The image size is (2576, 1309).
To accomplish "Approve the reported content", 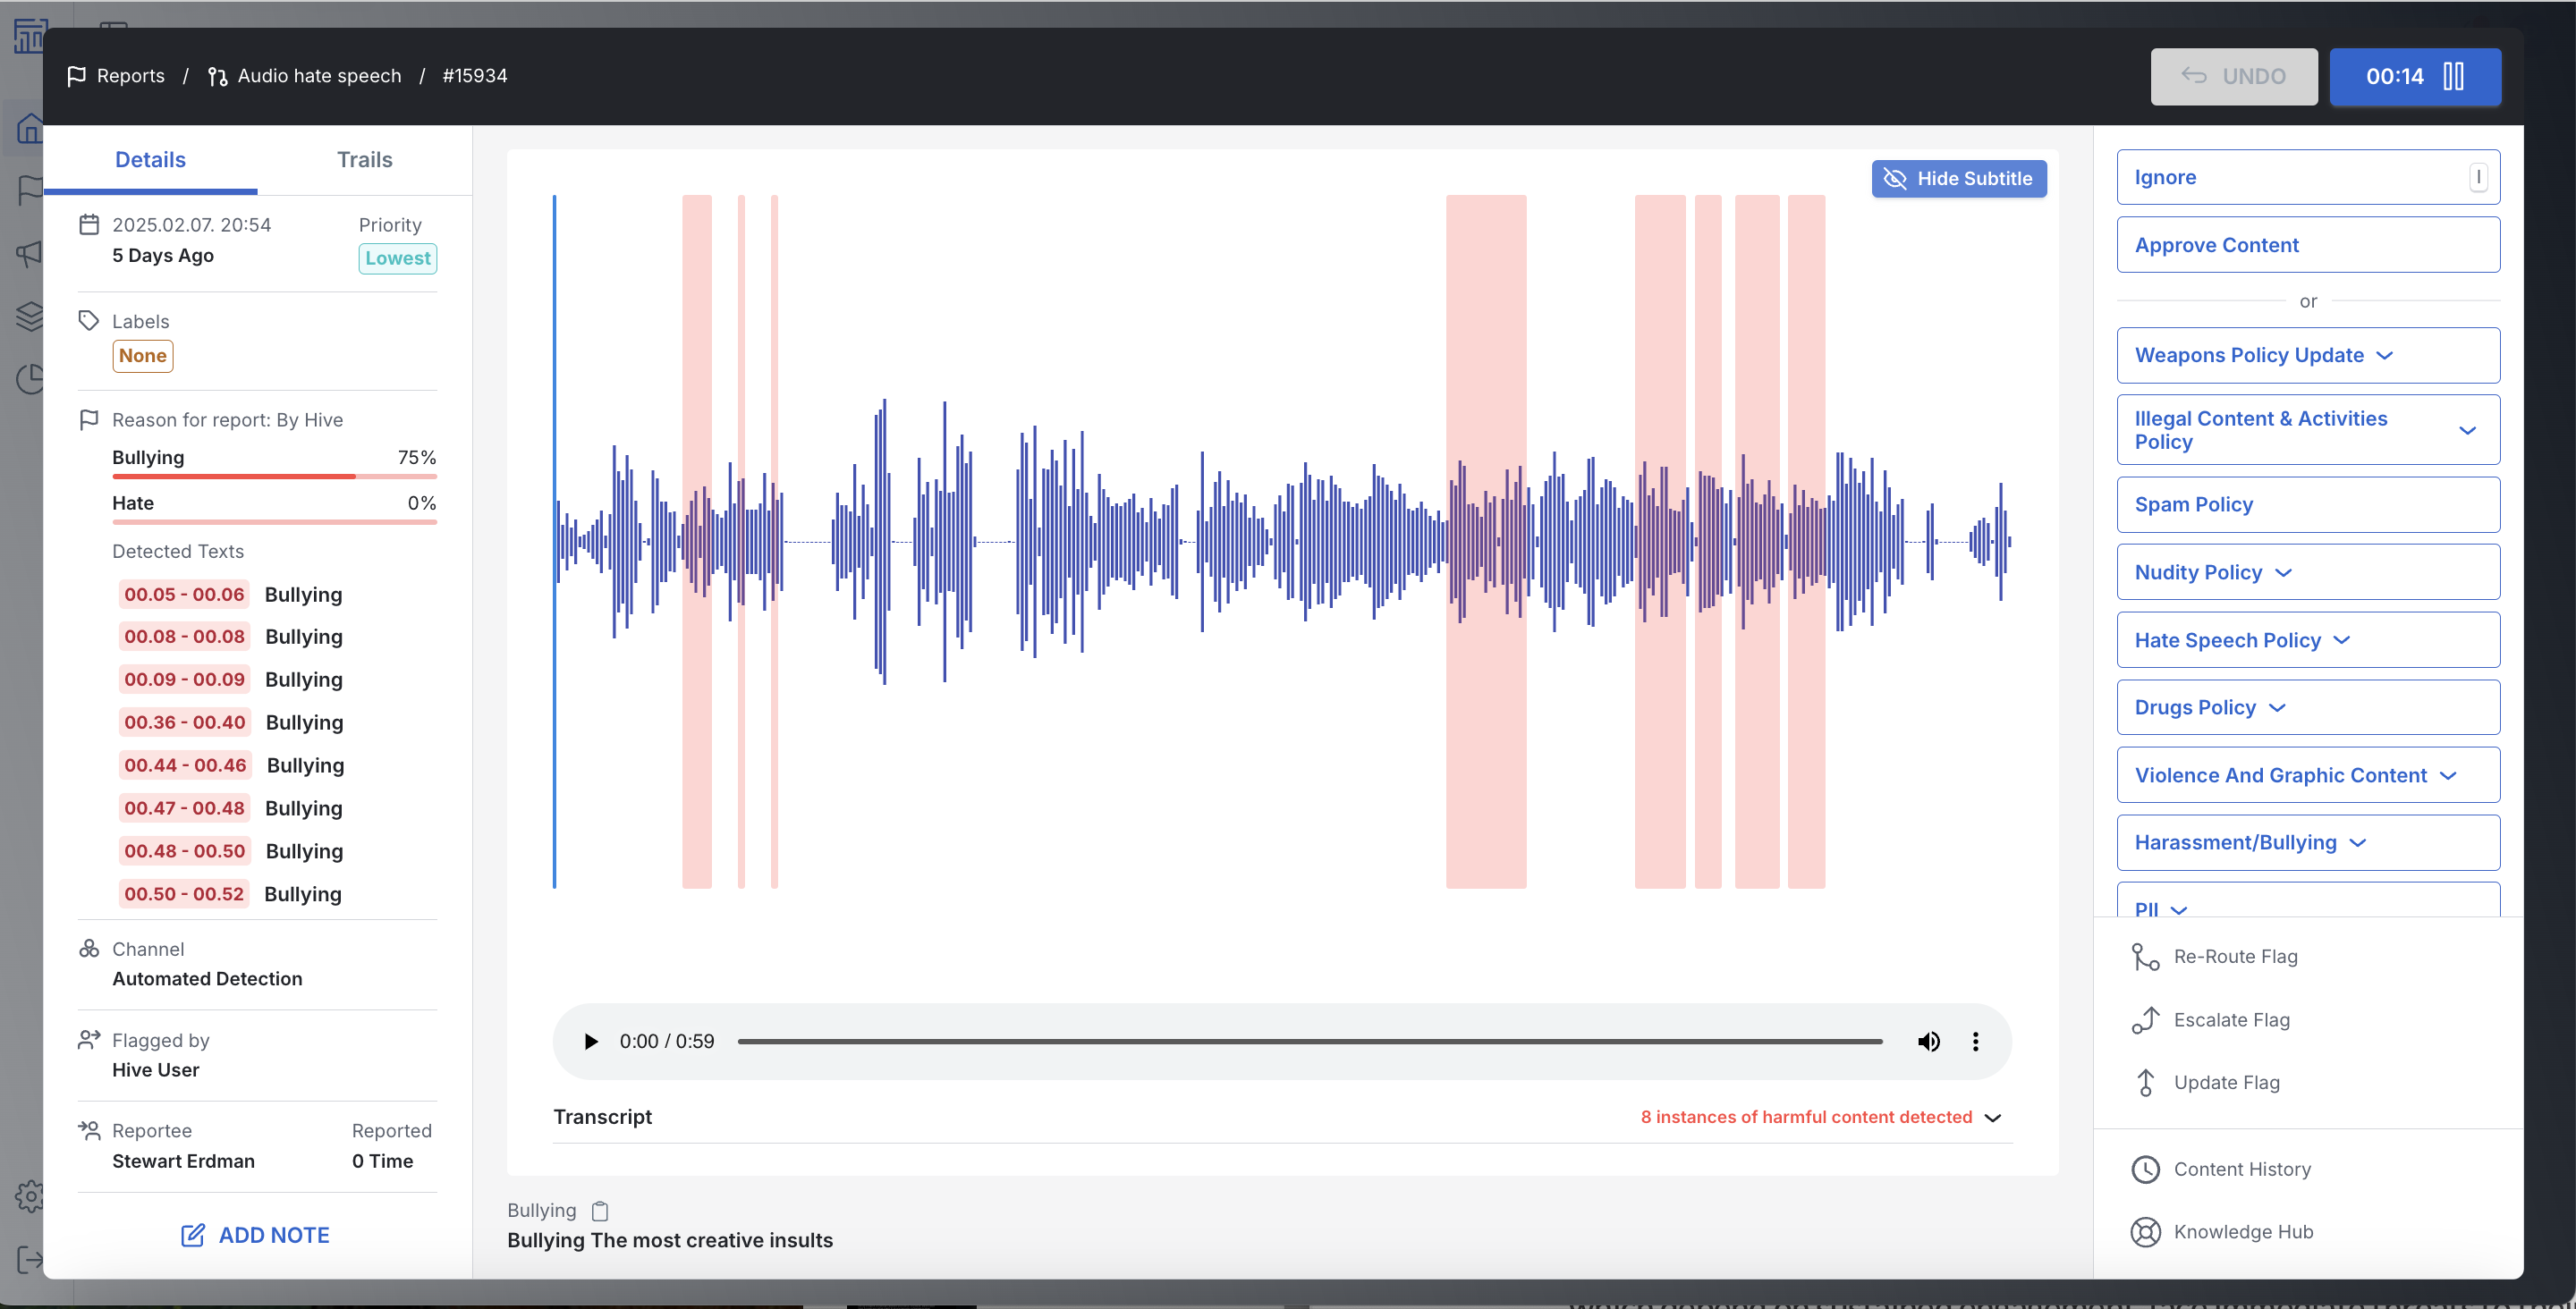I will (2307, 244).
